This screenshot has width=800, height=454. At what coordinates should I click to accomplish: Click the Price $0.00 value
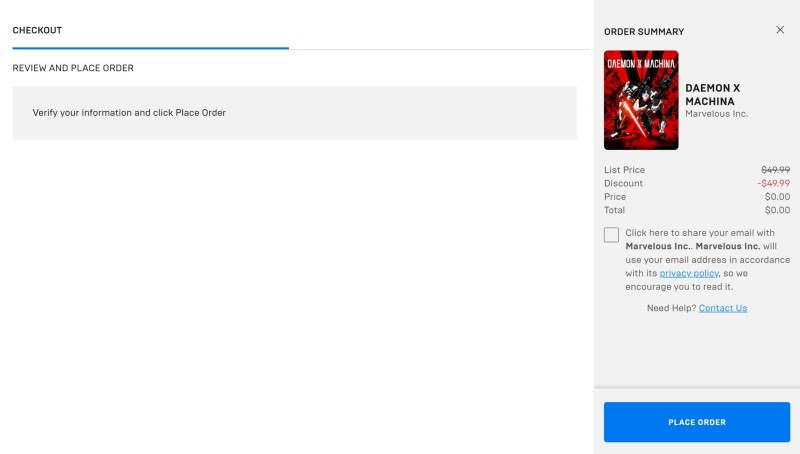(x=777, y=197)
